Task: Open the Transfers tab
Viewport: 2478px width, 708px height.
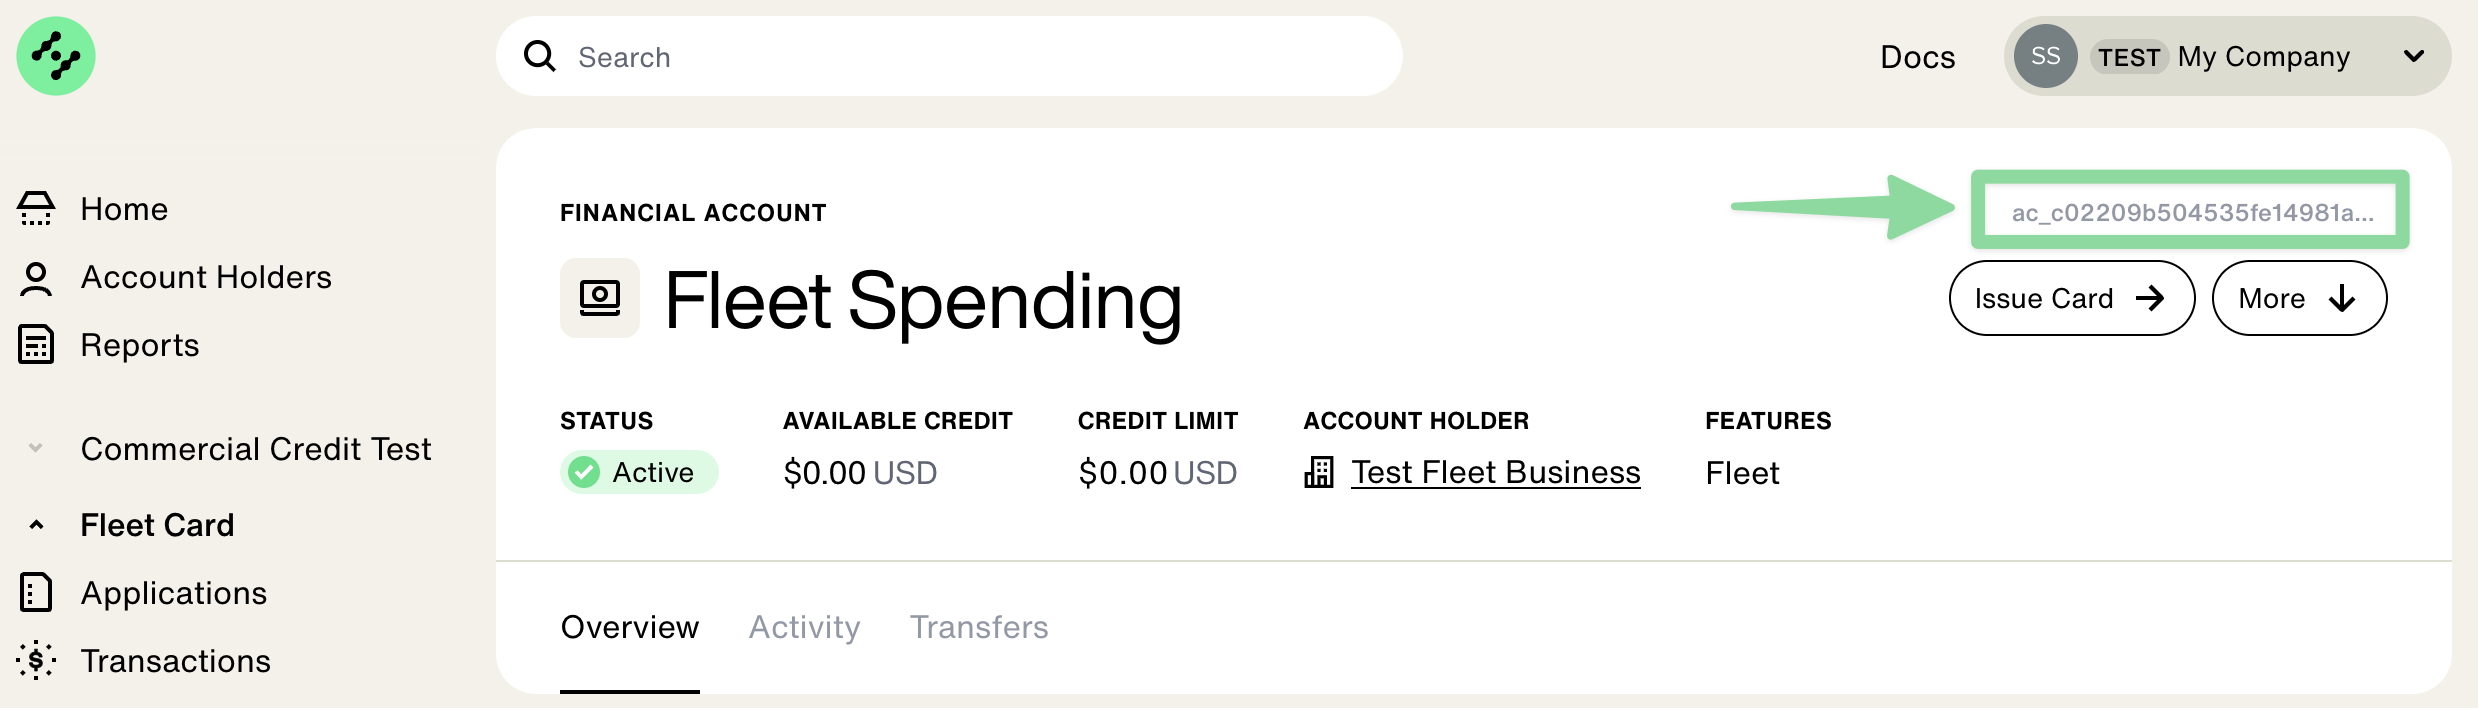Action: tap(978, 627)
